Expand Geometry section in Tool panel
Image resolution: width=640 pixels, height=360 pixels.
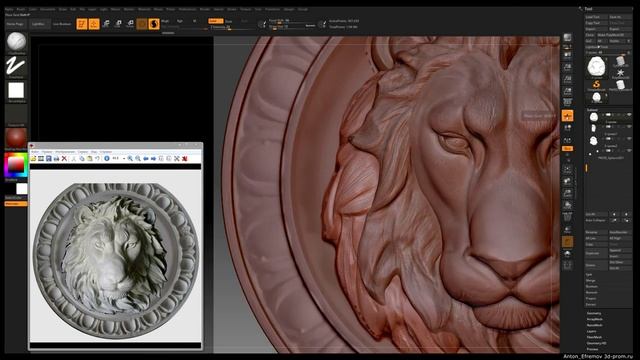(594, 313)
